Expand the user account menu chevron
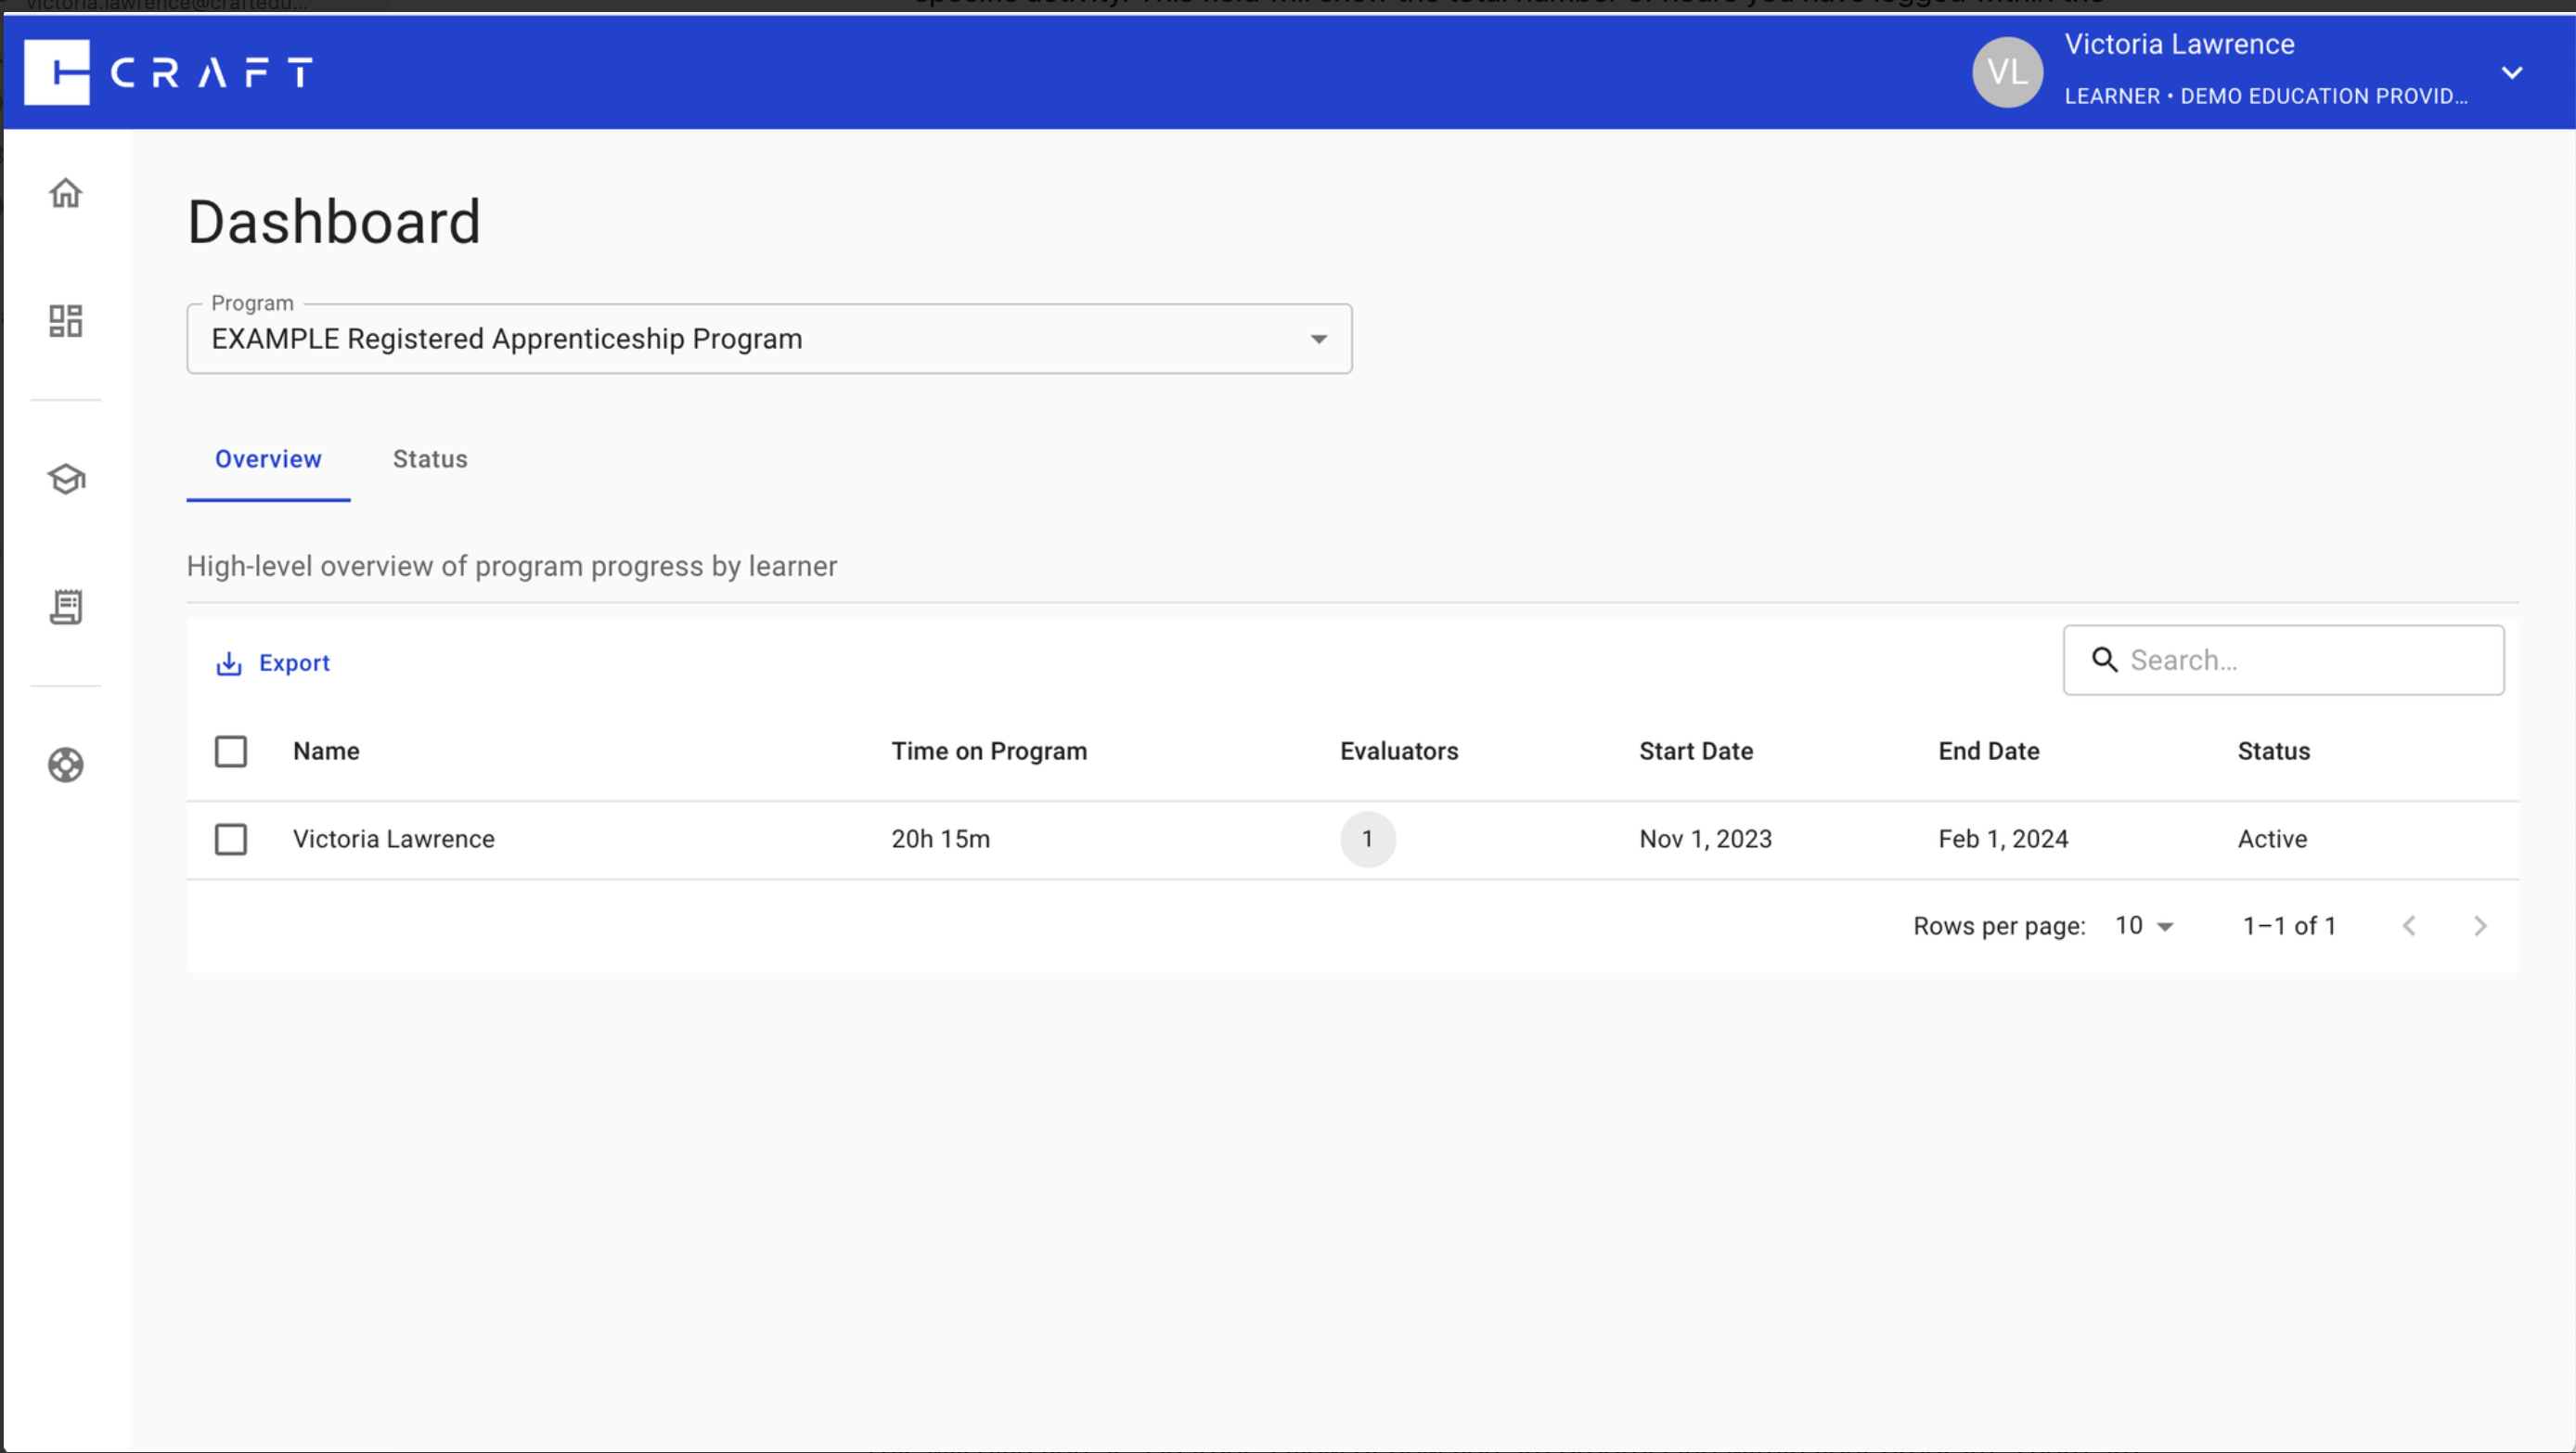This screenshot has height=1453, width=2576. 2512,72
